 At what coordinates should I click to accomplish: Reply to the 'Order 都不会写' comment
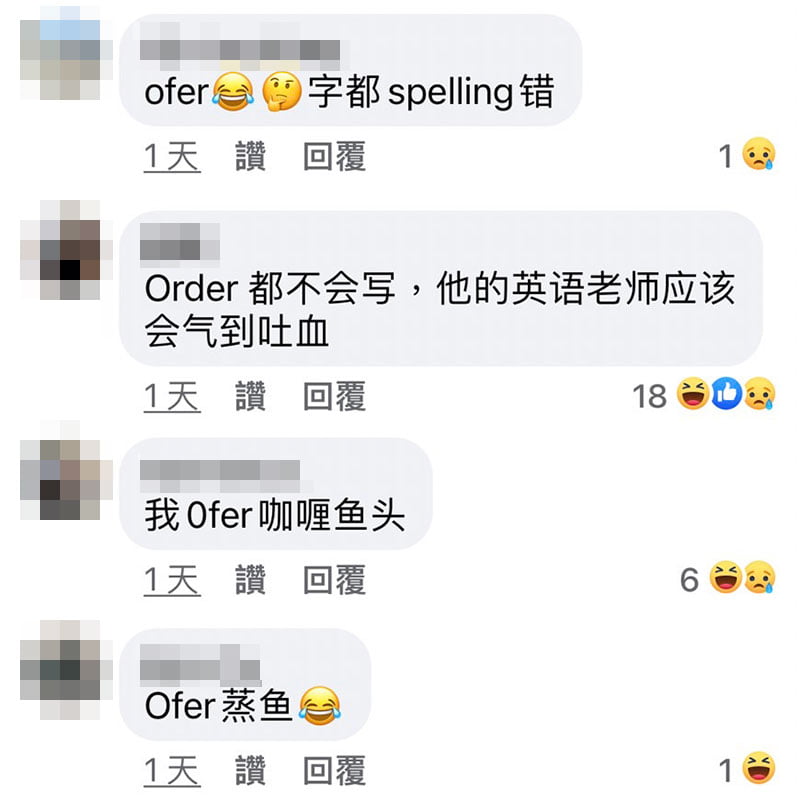tap(335, 395)
